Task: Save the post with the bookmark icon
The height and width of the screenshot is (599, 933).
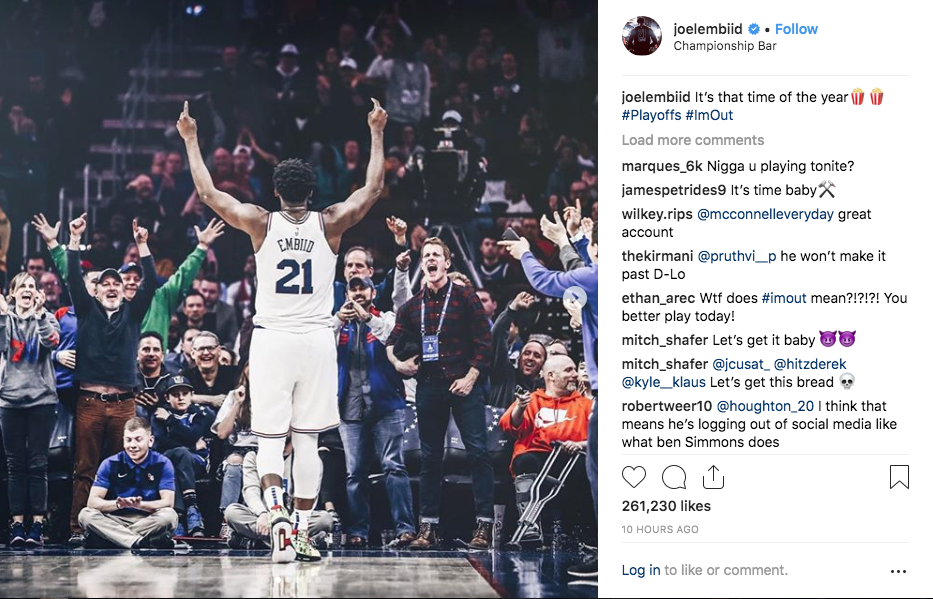Action: (x=899, y=476)
